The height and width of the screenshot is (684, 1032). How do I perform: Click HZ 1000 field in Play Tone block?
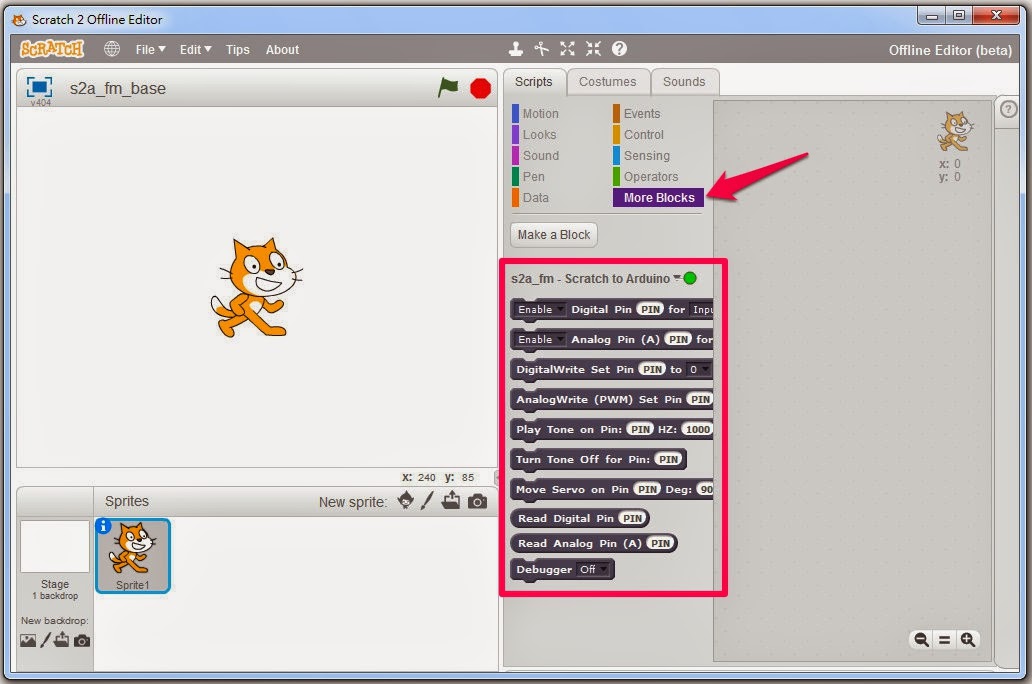pos(697,430)
